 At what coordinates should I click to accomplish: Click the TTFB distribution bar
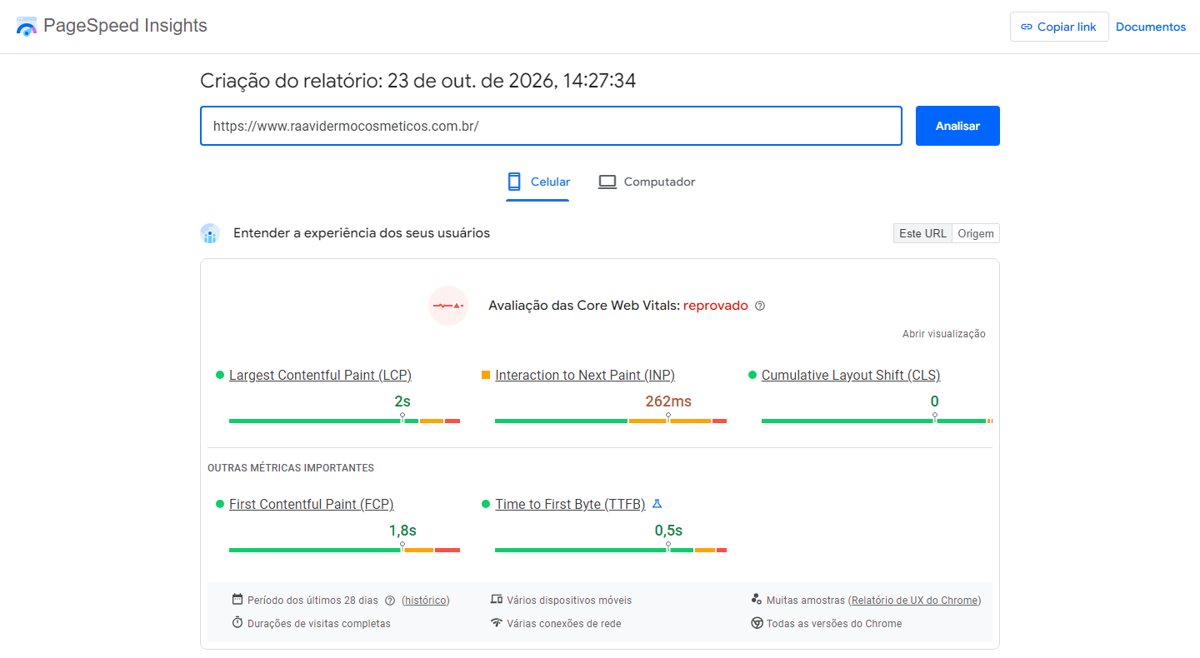pos(611,550)
